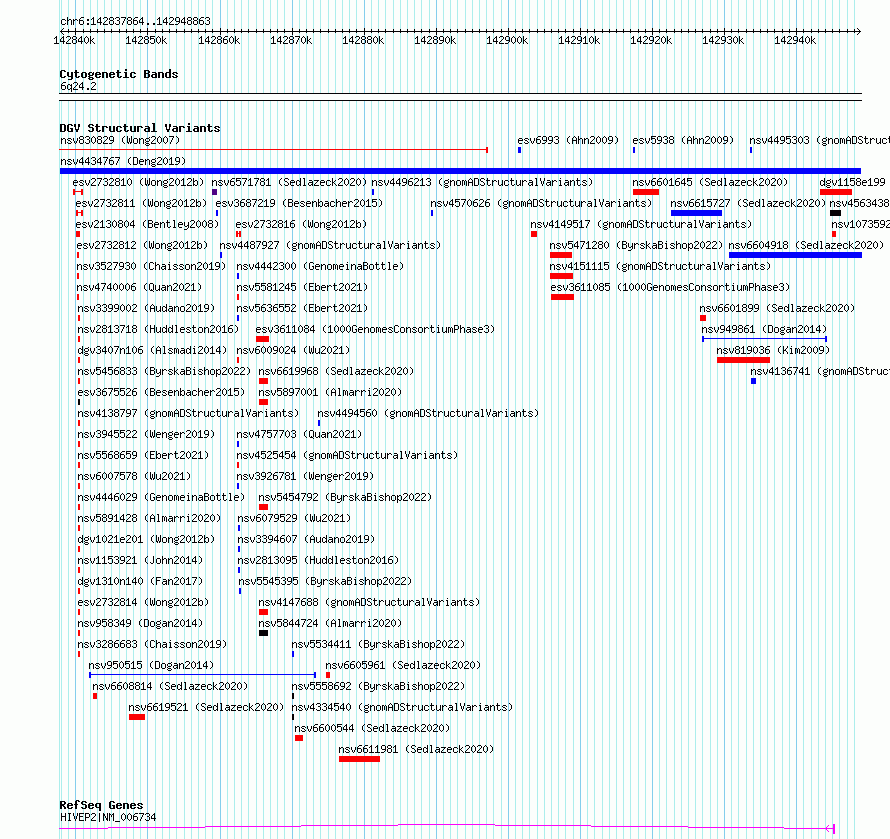This screenshot has height=839, width=890.
Task: Click nsv5454792 (ByrskaBishop2022) label
Action: (345, 497)
